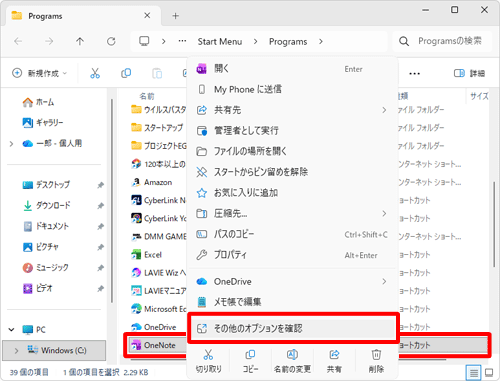Choose スタートからピン留めを解除
This screenshot has height=381, width=500.
[293, 172]
